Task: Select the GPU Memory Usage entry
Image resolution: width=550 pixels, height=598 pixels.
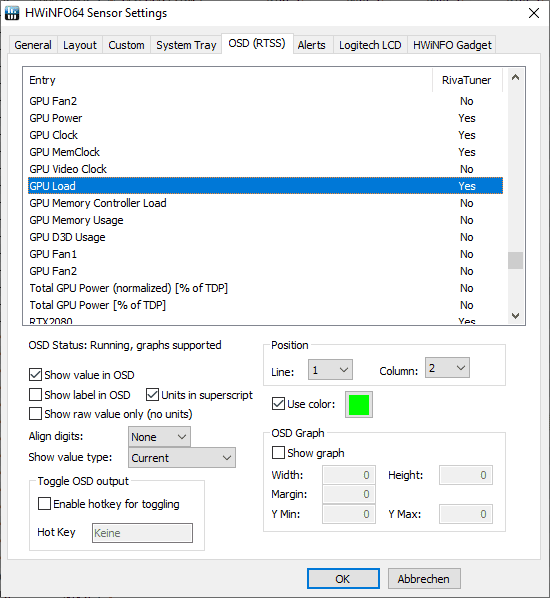Action: tap(265, 220)
